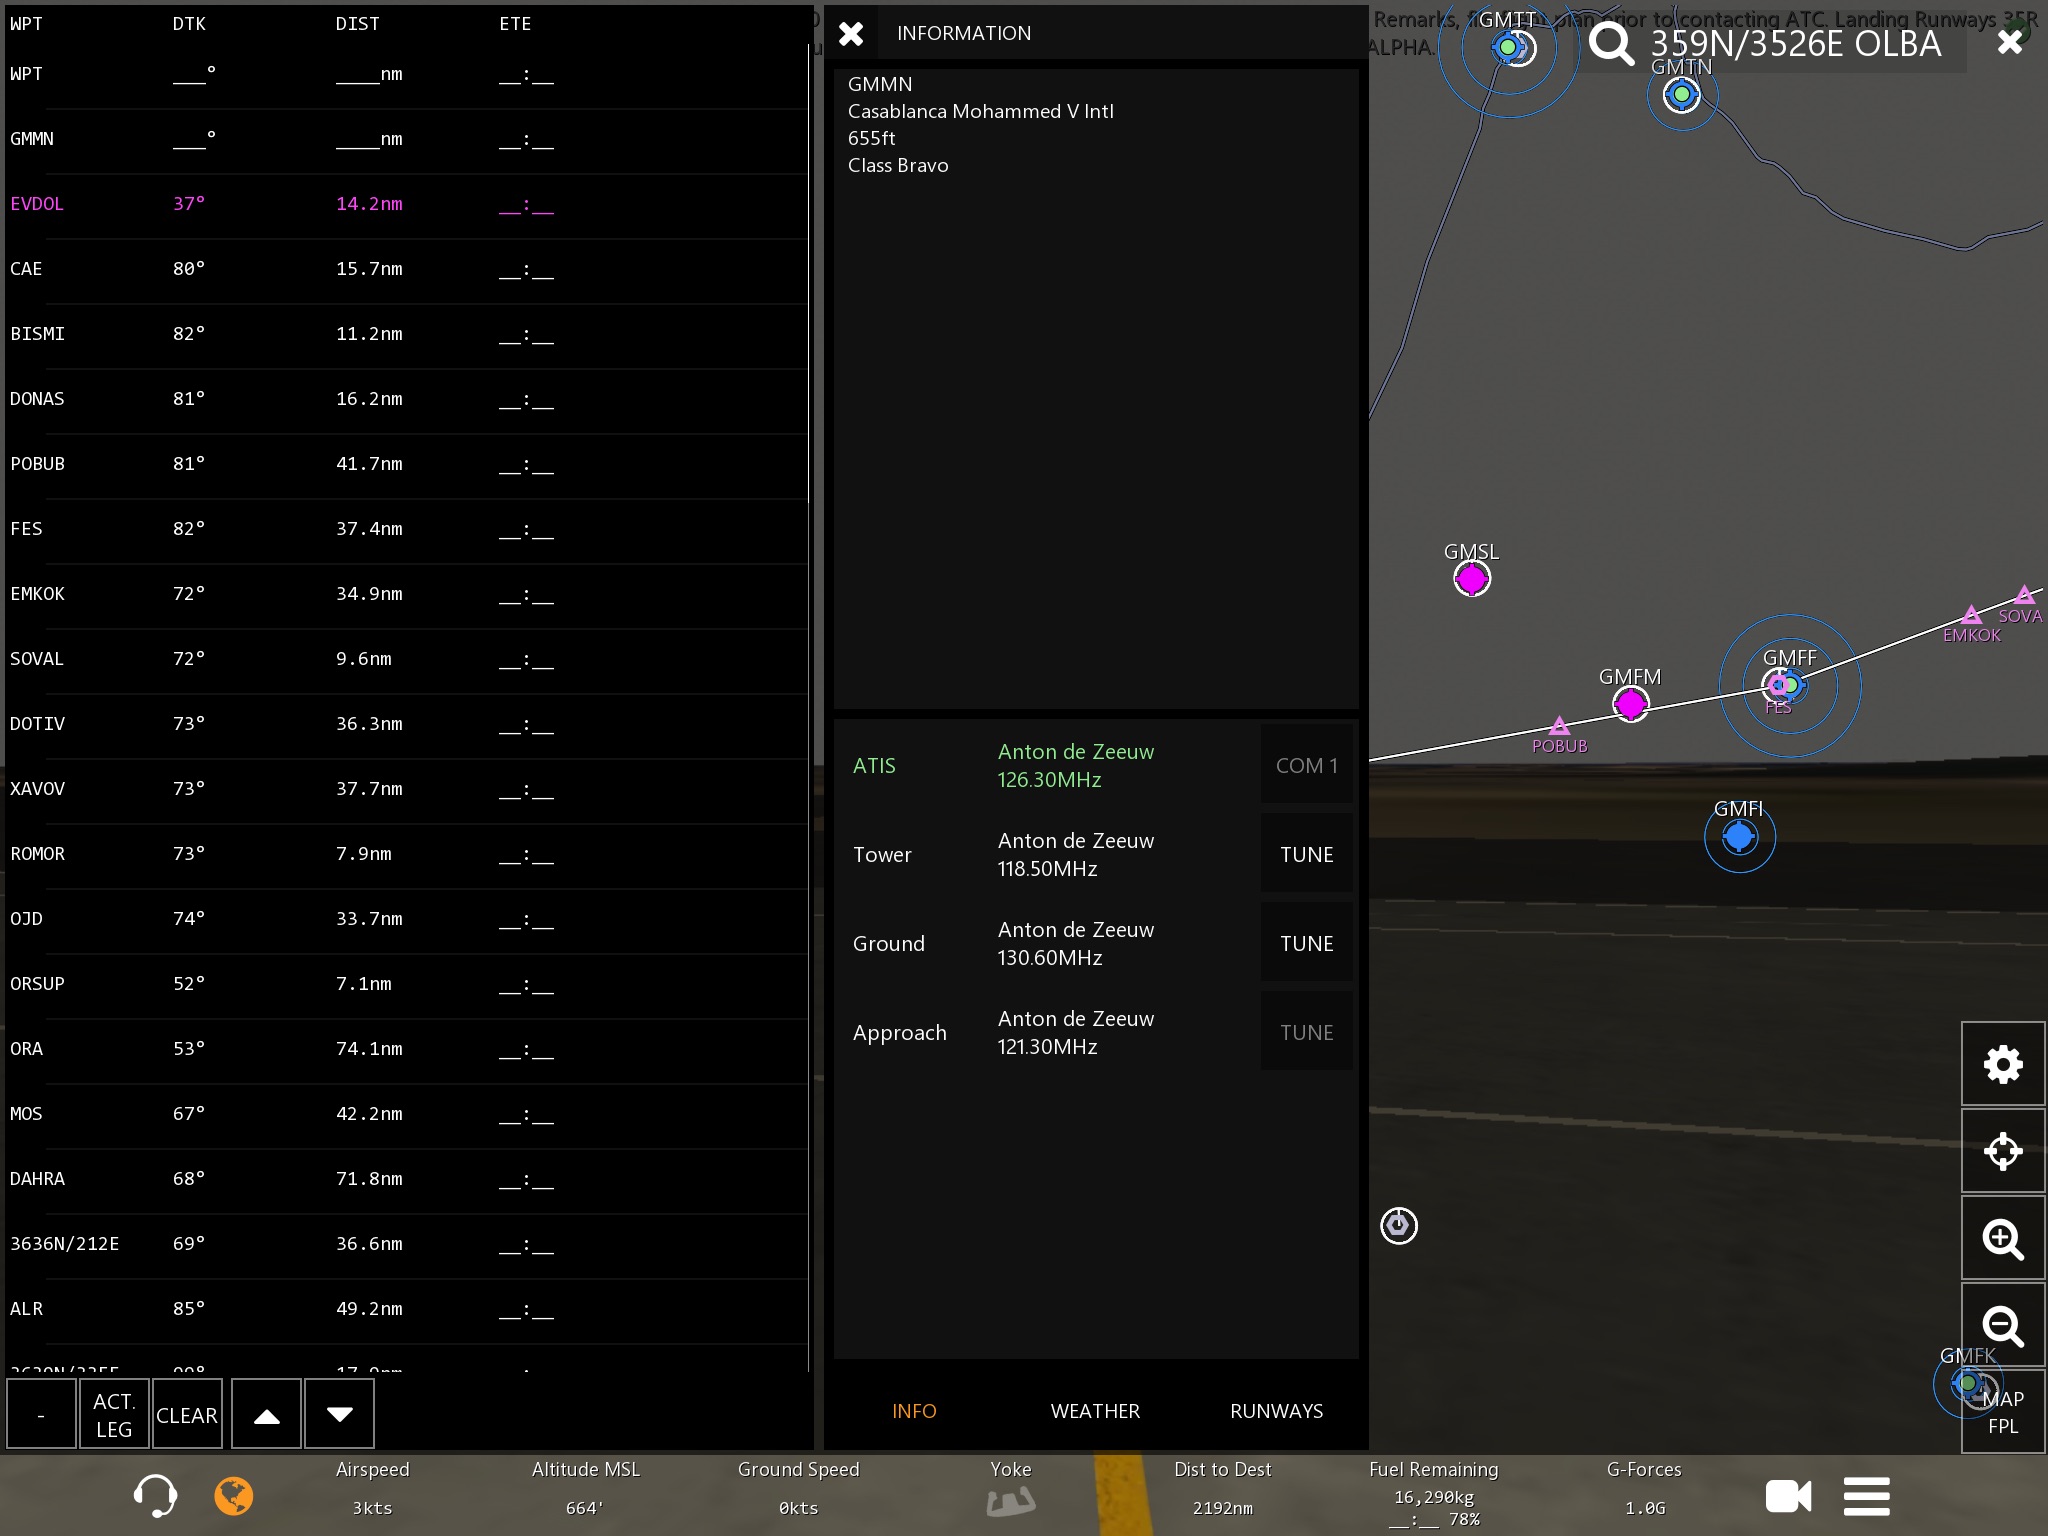Move waypoint up with arrow button
Image resolution: width=2048 pixels, height=1536 pixels.
(x=266, y=1414)
